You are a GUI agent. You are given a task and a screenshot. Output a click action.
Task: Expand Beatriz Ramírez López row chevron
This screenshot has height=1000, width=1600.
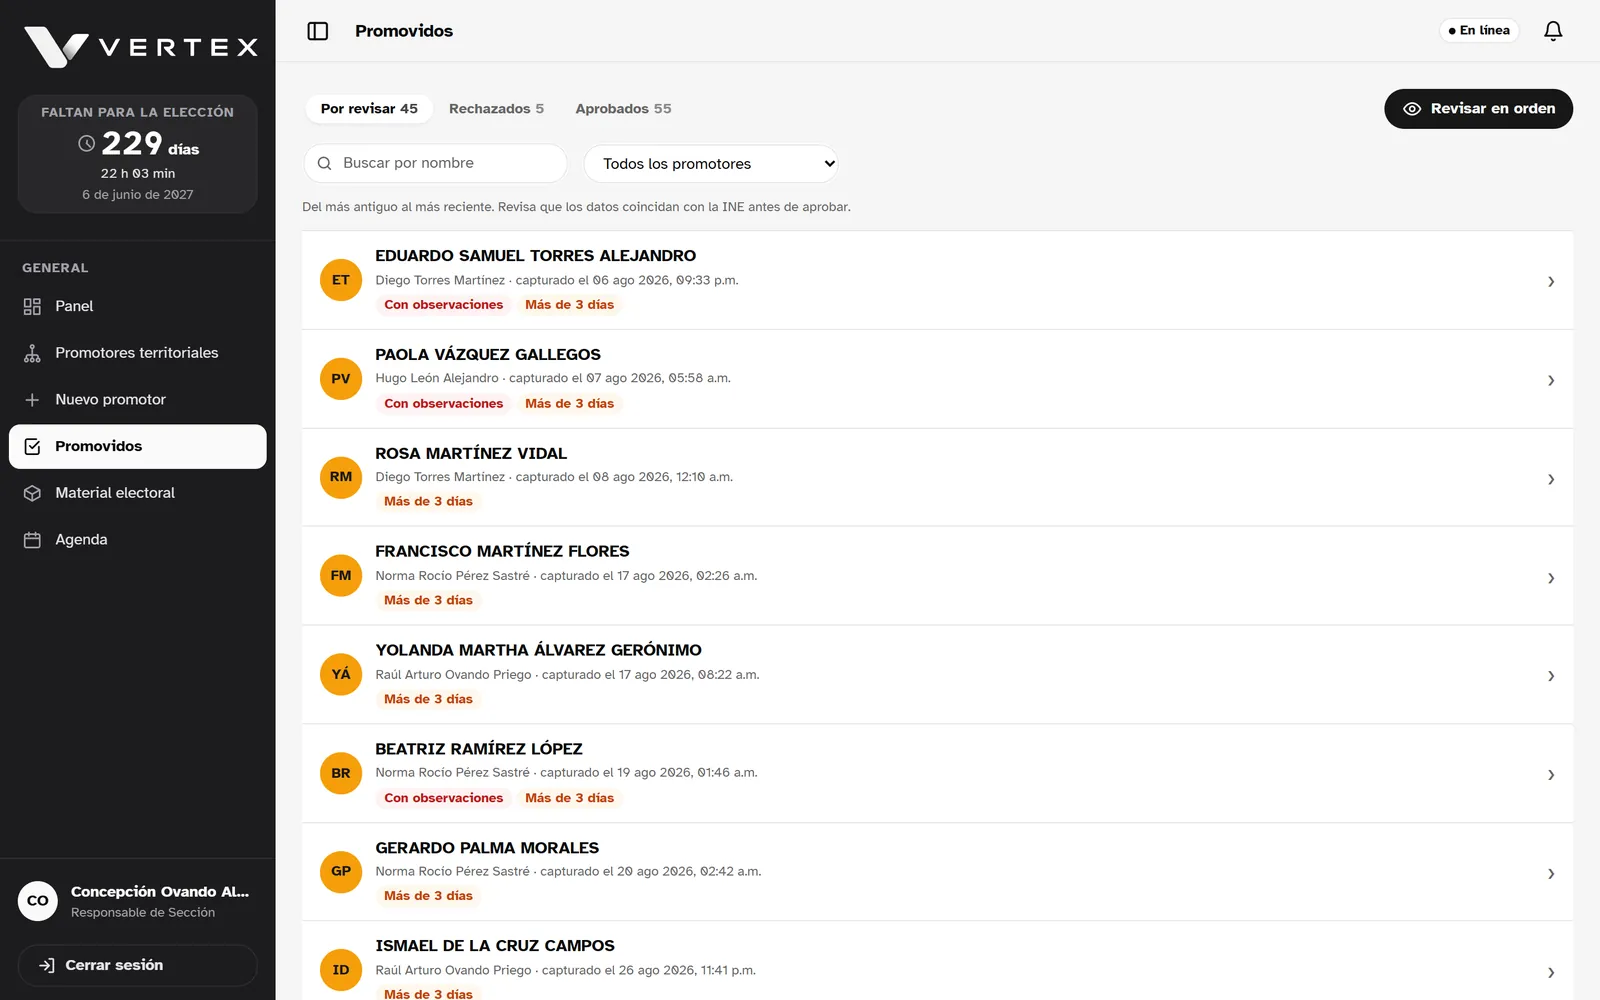[1551, 775]
